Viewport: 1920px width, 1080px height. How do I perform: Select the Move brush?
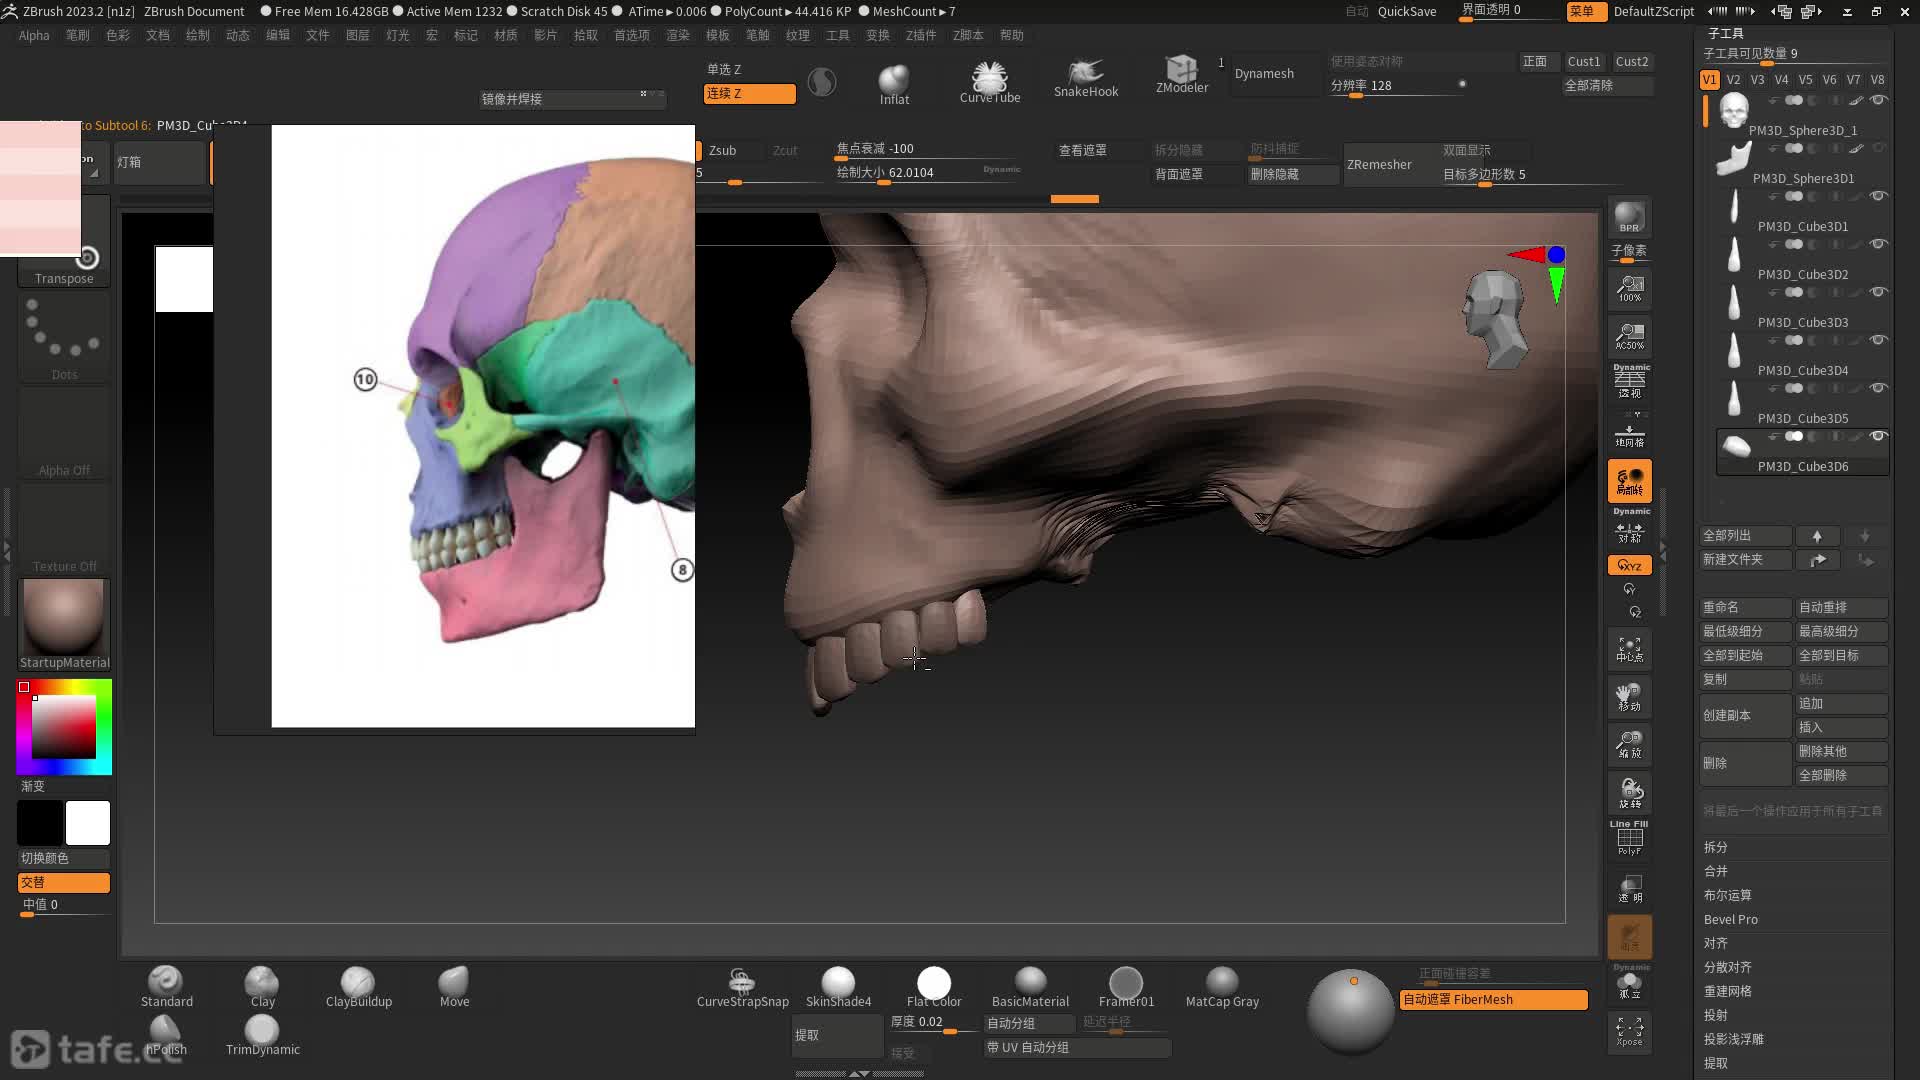(x=454, y=986)
